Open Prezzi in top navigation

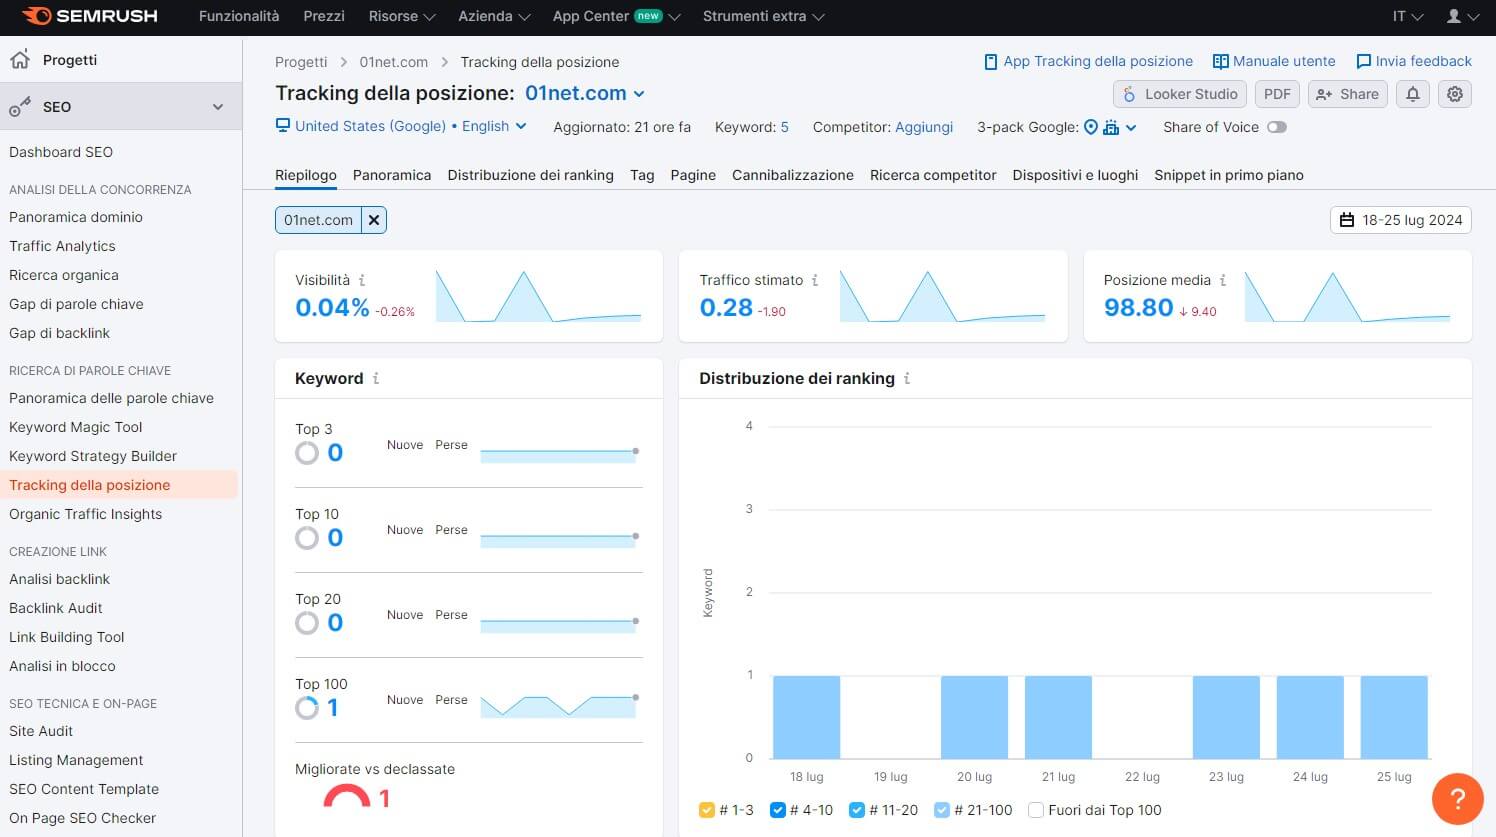coord(324,16)
